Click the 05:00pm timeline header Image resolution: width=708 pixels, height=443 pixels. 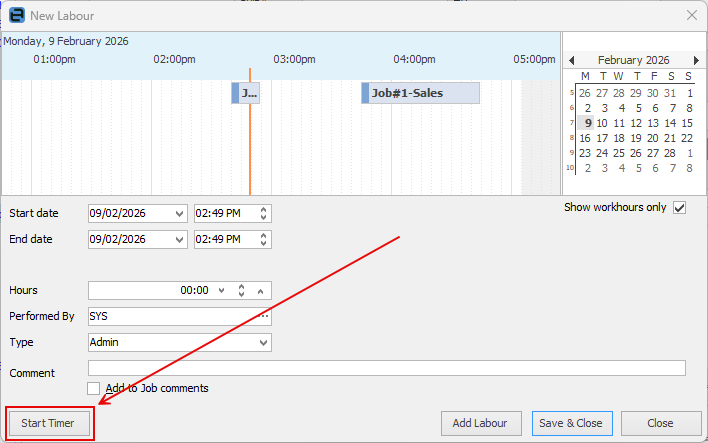click(x=534, y=60)
